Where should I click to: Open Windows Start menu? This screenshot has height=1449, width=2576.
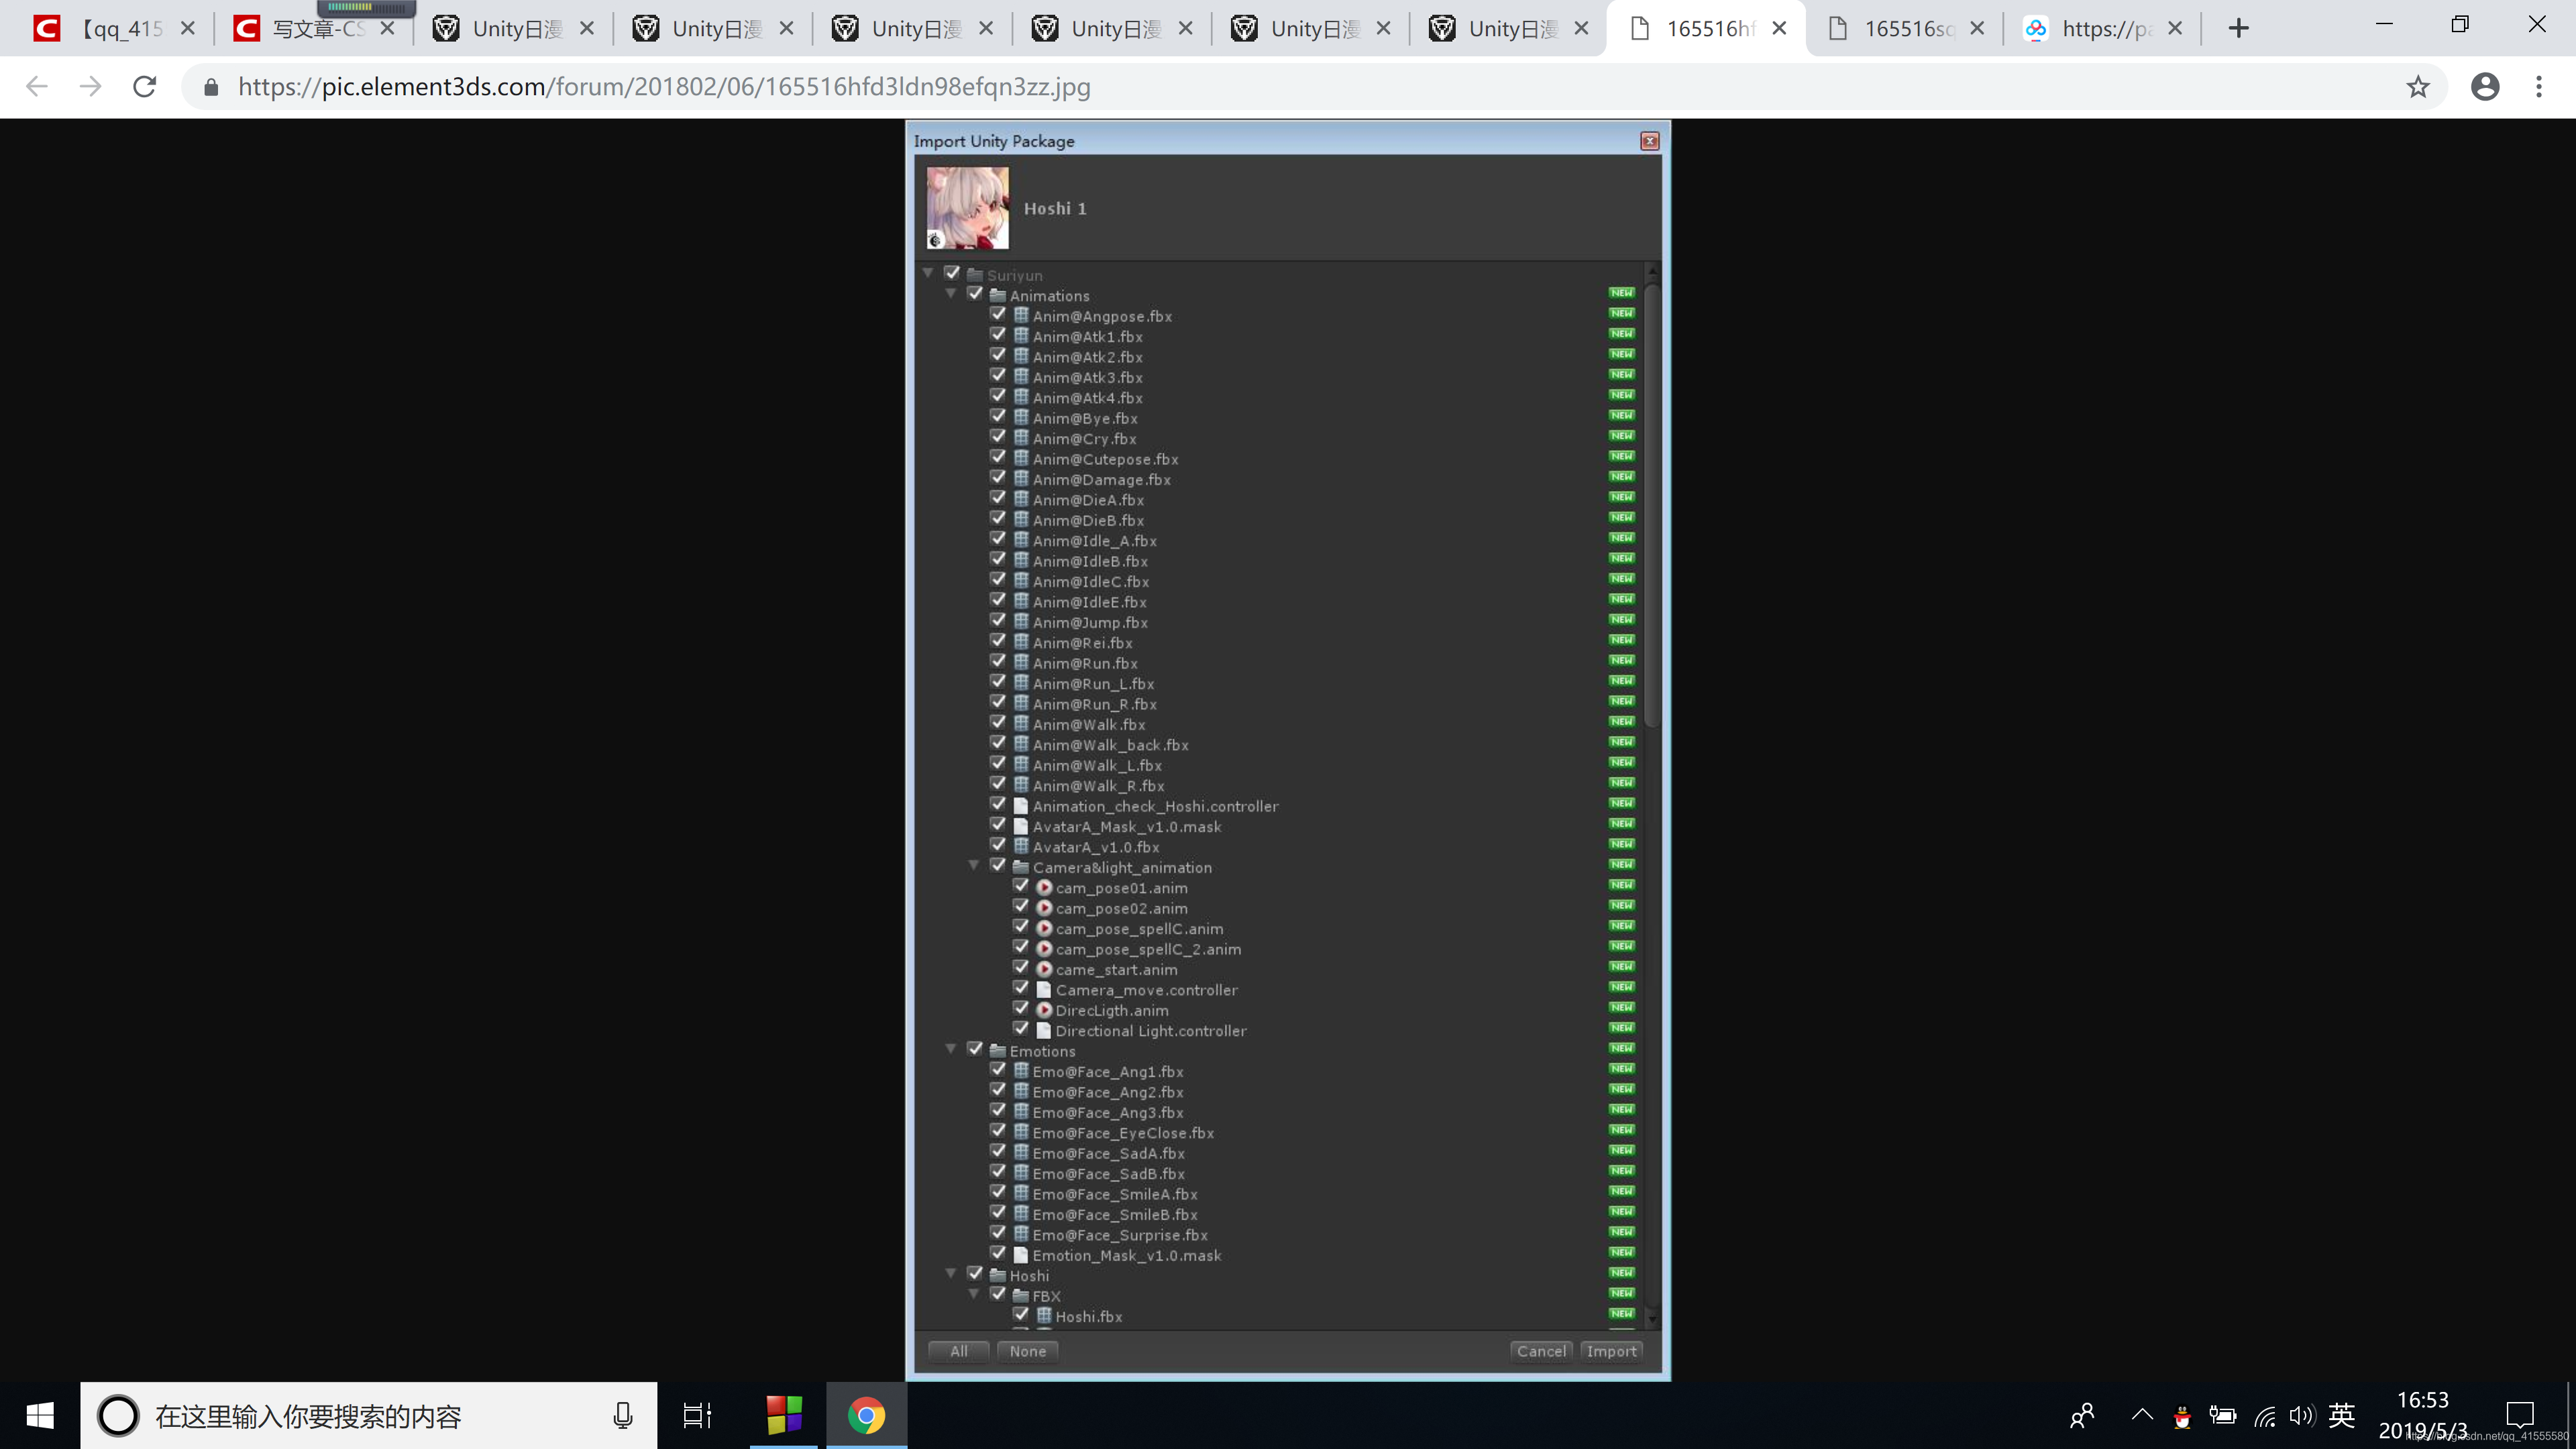click(40, 1415)
